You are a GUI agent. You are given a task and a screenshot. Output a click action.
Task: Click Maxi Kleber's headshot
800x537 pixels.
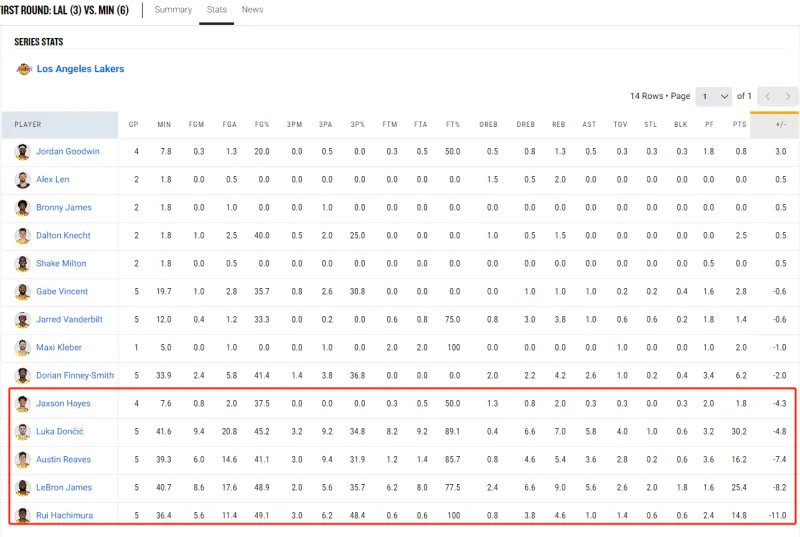pyautogui.click(x=22, y=348)
